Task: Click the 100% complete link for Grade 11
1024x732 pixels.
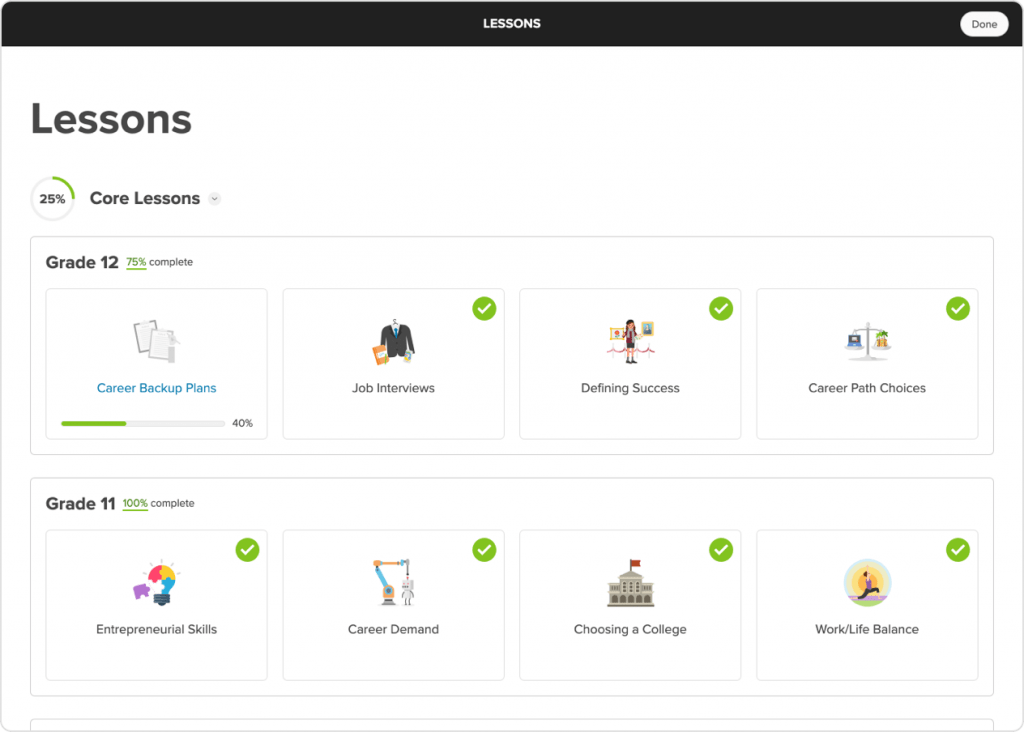Action: pos(136,503)
